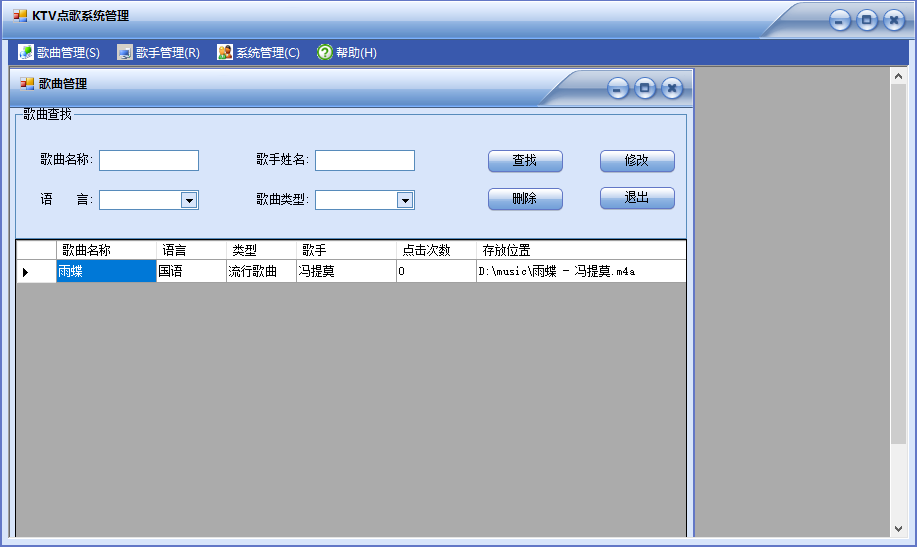This screenshot has width=917, height=547.
Task: Sort by 类型 column header
Action: (261, 250)
